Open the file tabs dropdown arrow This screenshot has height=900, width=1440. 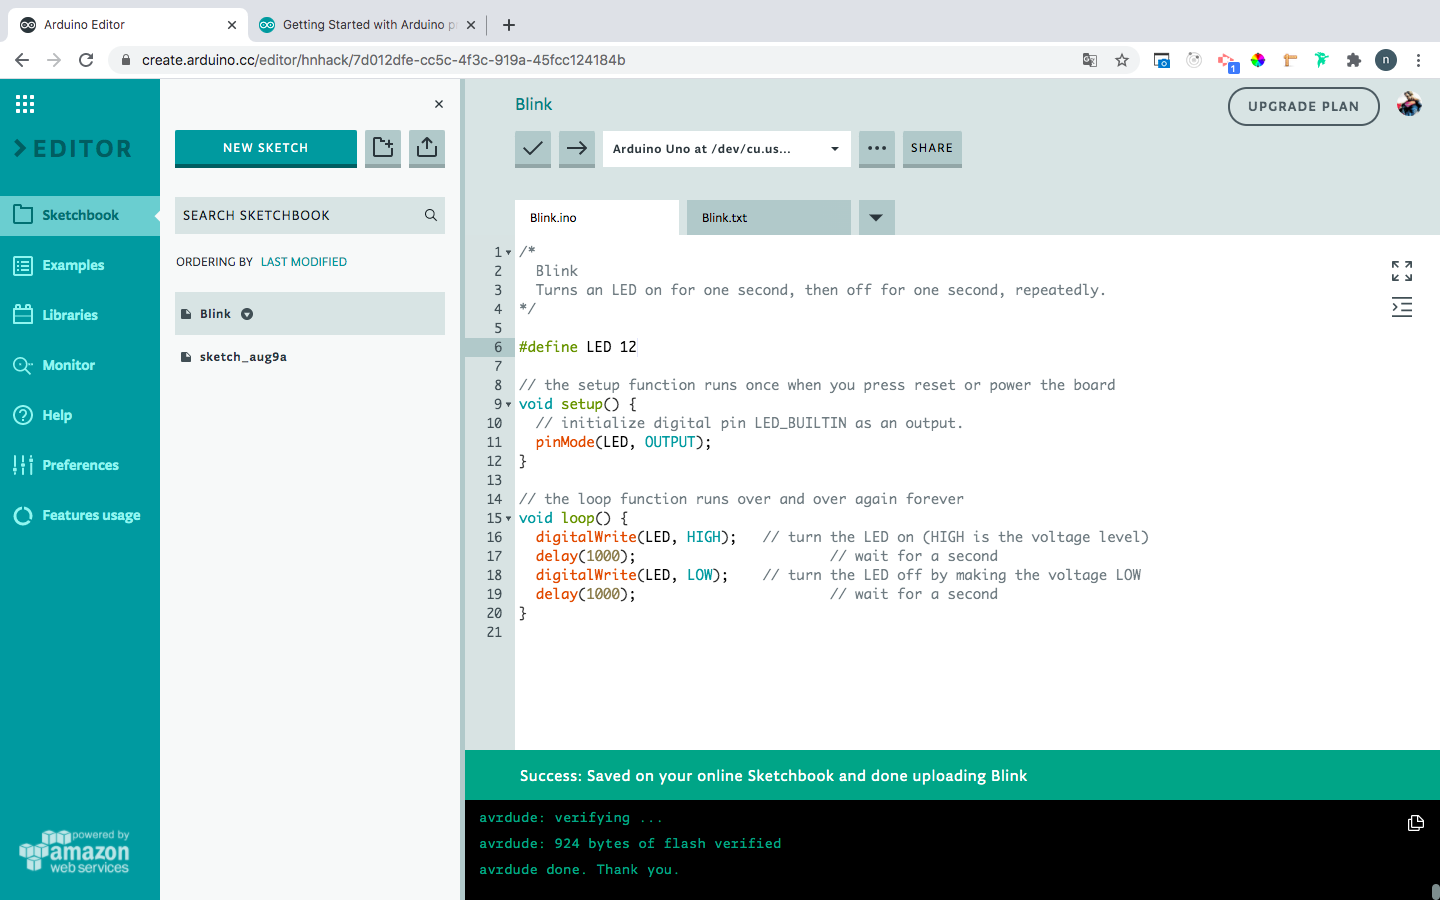(x=876, y=217)
